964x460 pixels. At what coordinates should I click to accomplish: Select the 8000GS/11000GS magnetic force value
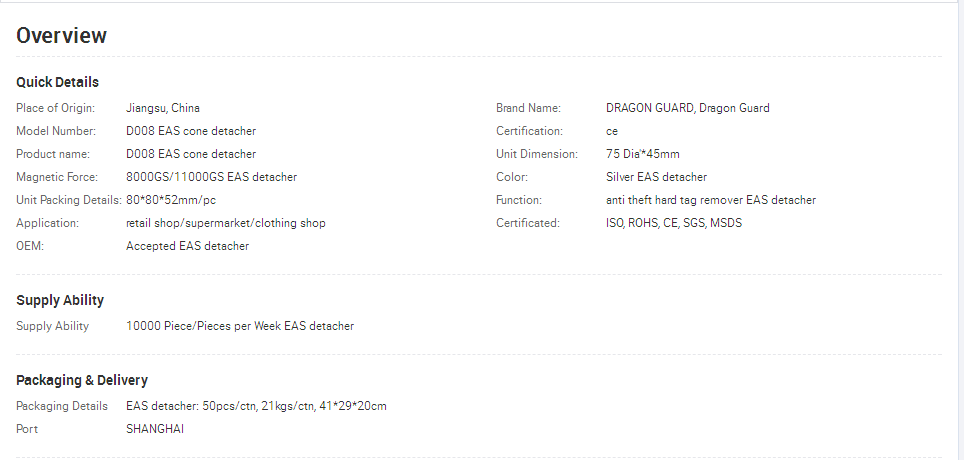pos(211,177)
